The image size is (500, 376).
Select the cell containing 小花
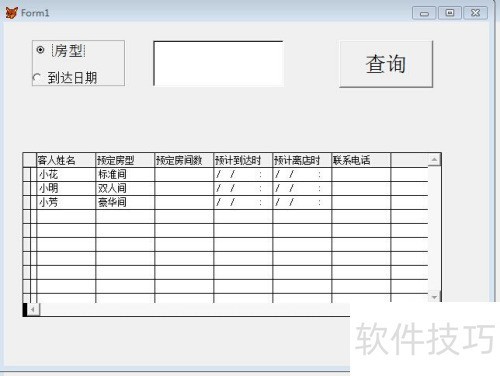pyautogui.click(x=66, y=174)
